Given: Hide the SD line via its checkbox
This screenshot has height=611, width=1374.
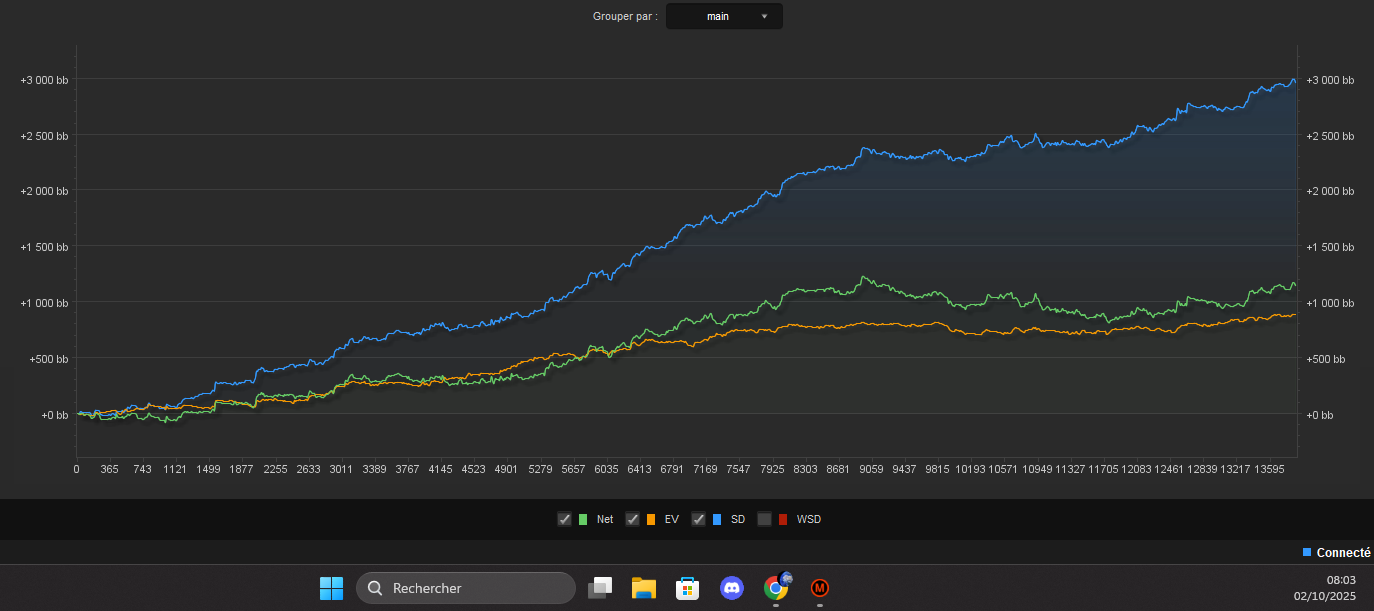Looking at the screenshot, I should coord(698,519).
